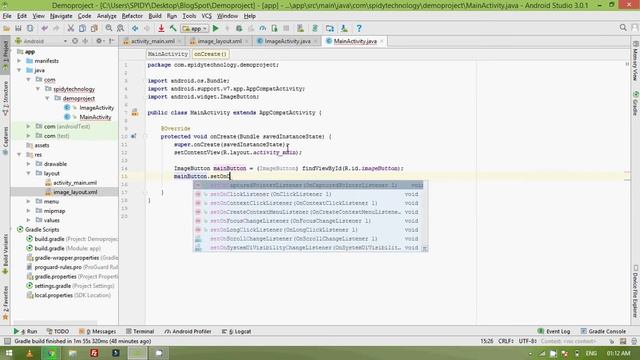Navigate Back with blue arrow

click(135, 29)
